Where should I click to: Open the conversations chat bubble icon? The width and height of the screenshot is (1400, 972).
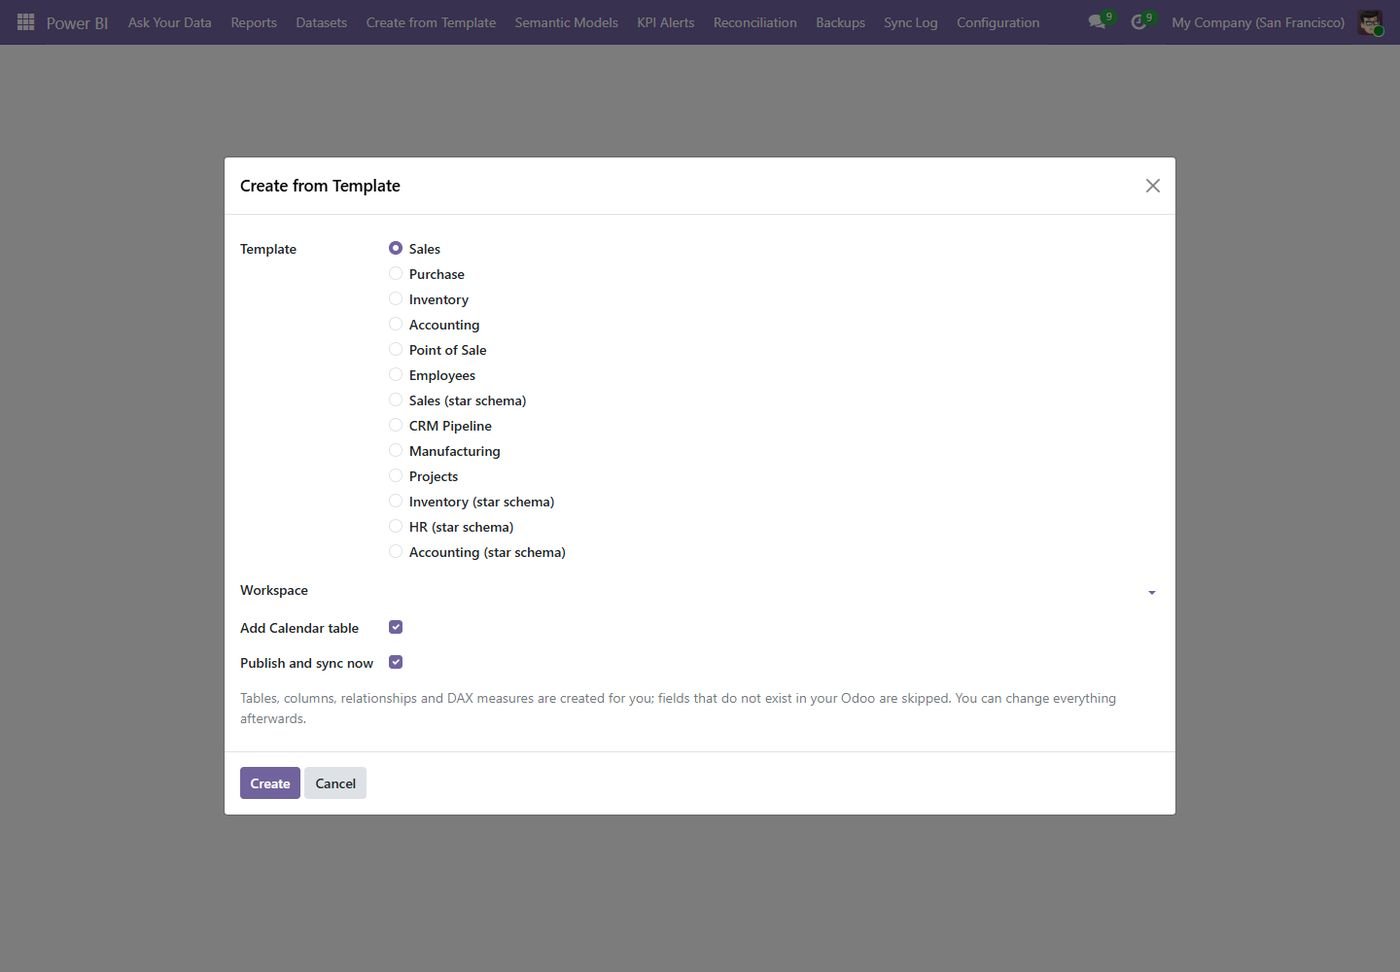(1097, 22)
